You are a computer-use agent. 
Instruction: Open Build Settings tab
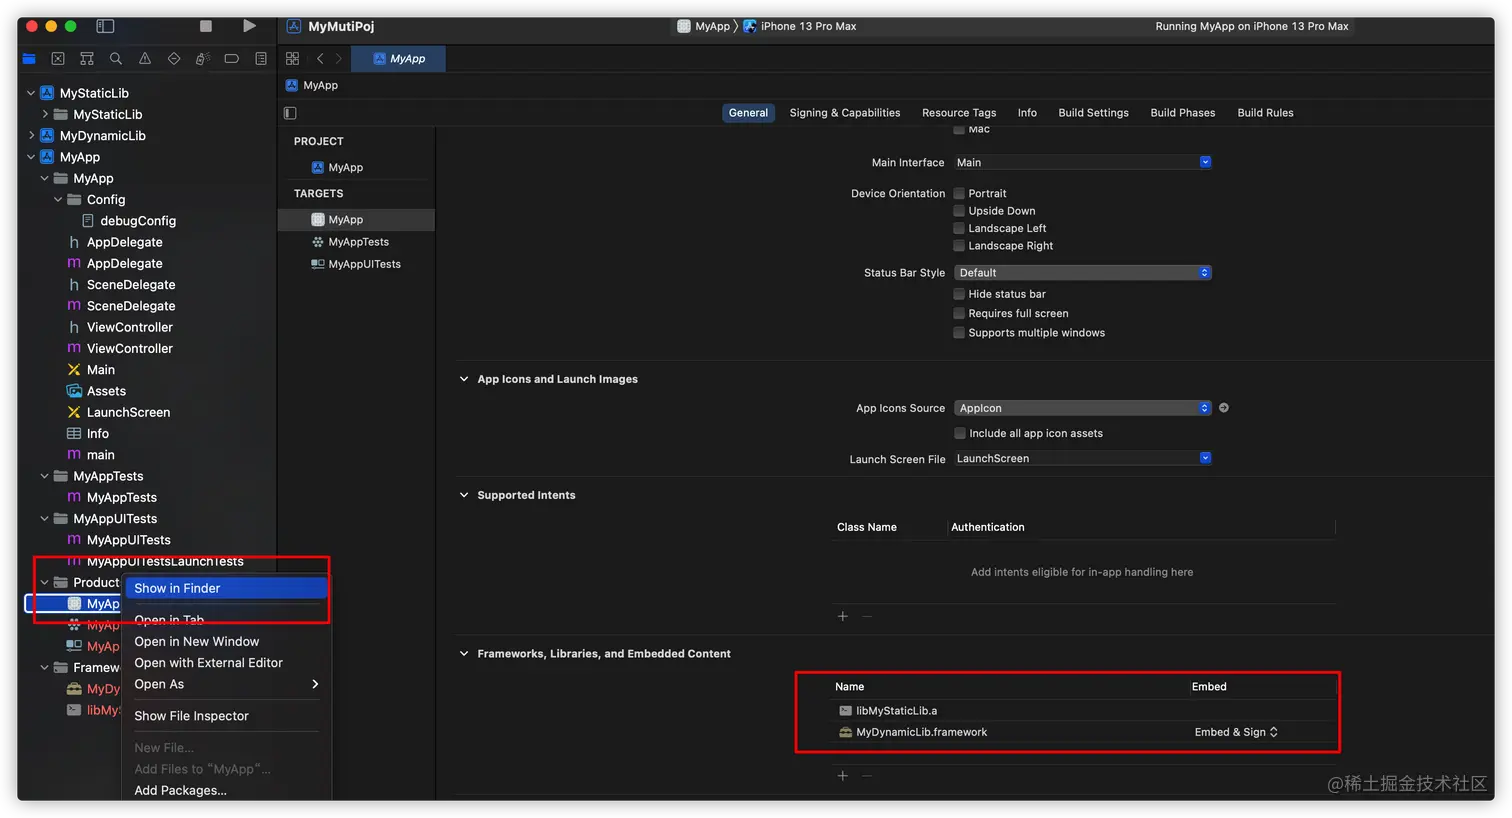click(1093, 113)
